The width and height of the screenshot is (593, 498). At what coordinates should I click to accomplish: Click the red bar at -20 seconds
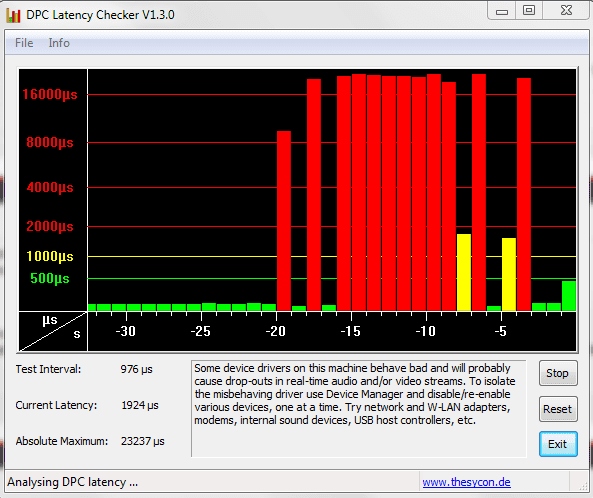click(x=284, y=221)
